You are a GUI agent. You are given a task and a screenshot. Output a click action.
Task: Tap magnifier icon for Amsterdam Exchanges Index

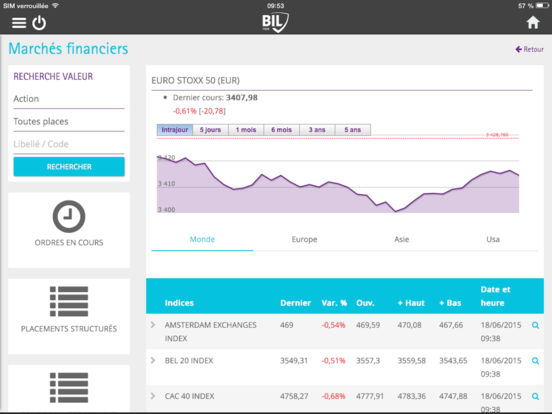click(x=535, y=325)
